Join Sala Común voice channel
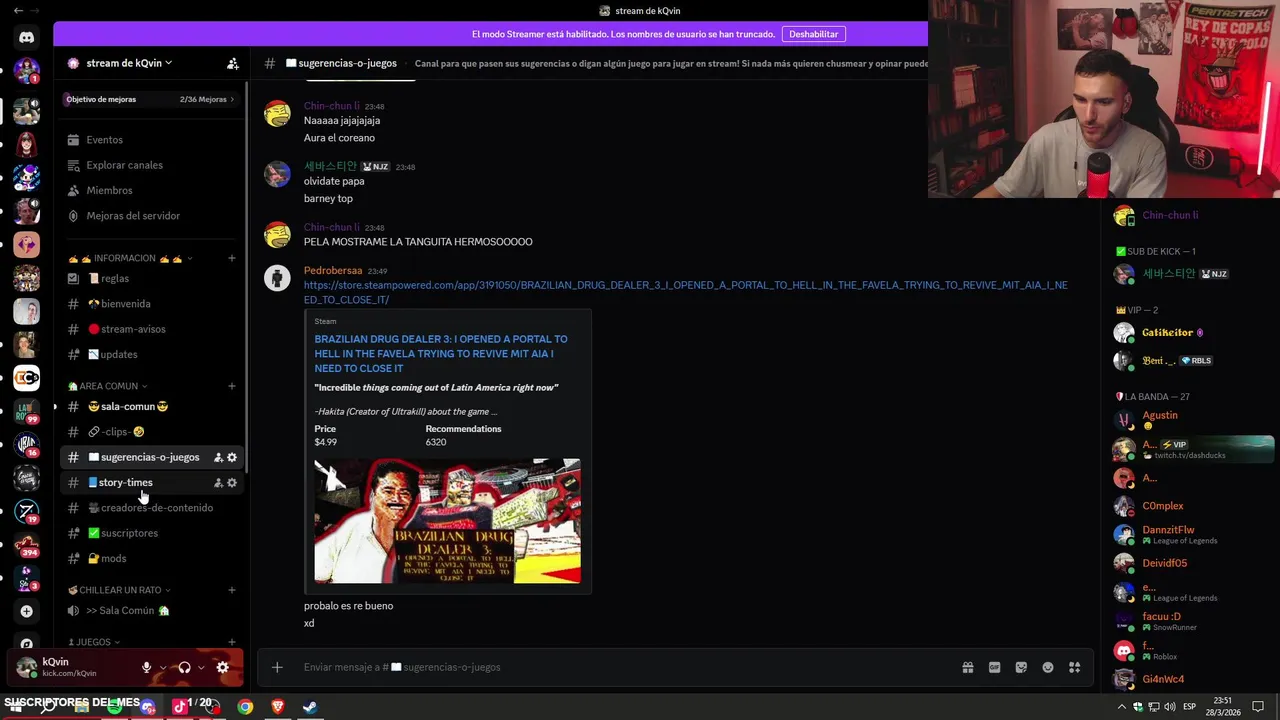Image resolution: width=1280 pixels, height=720 pixels. 150,611
